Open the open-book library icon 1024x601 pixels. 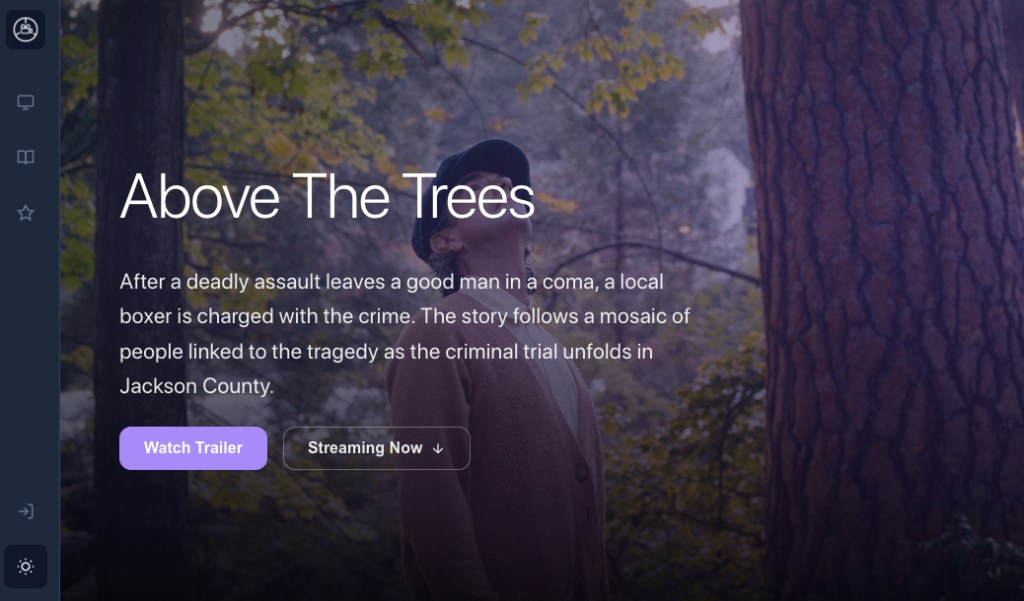[25, 157]
